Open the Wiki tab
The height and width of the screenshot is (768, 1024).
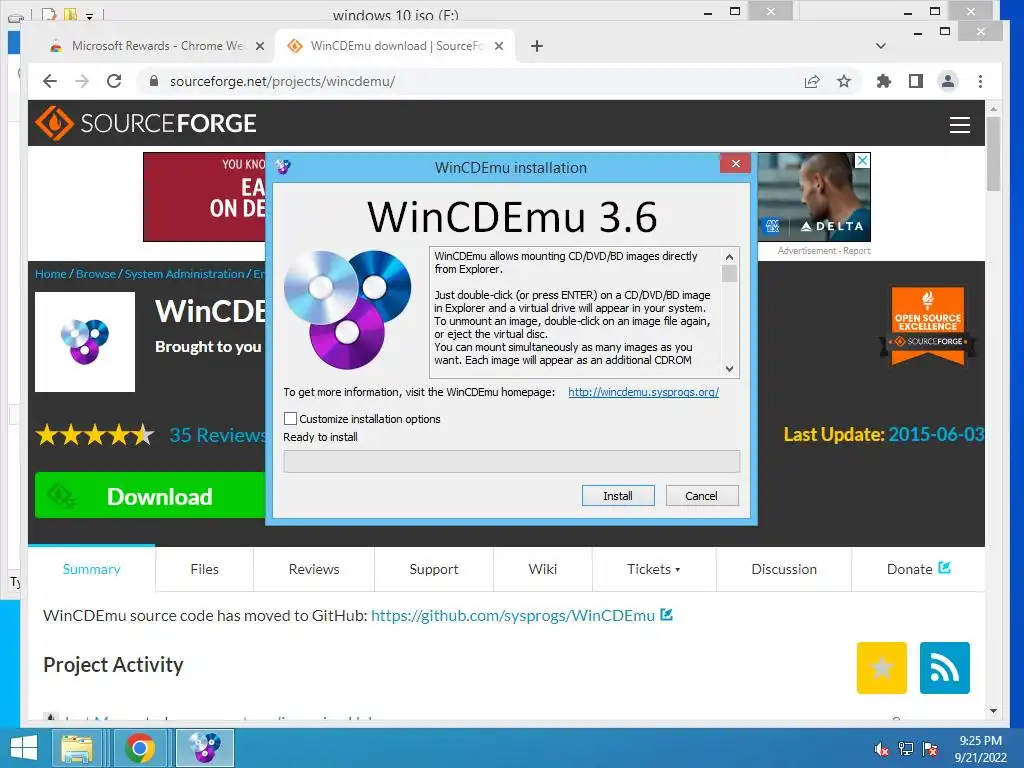[543, 569]
